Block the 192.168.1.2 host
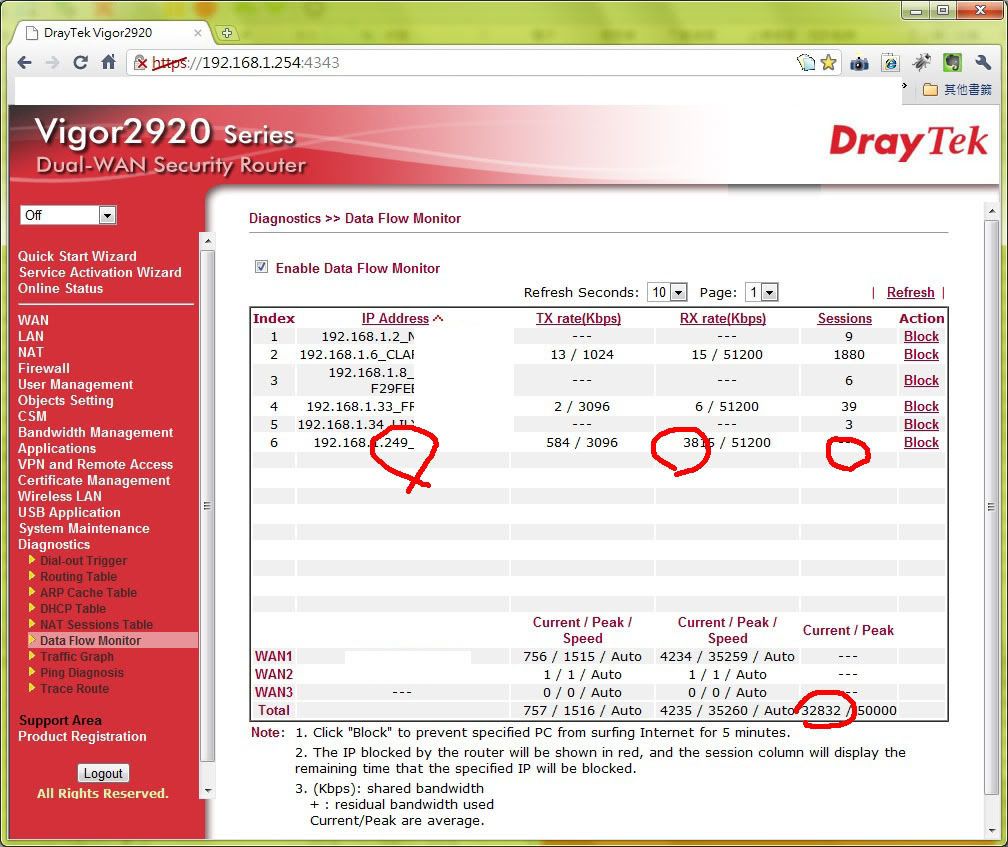Viewport: 1008px width, 847px height. (x=921, y=336)
